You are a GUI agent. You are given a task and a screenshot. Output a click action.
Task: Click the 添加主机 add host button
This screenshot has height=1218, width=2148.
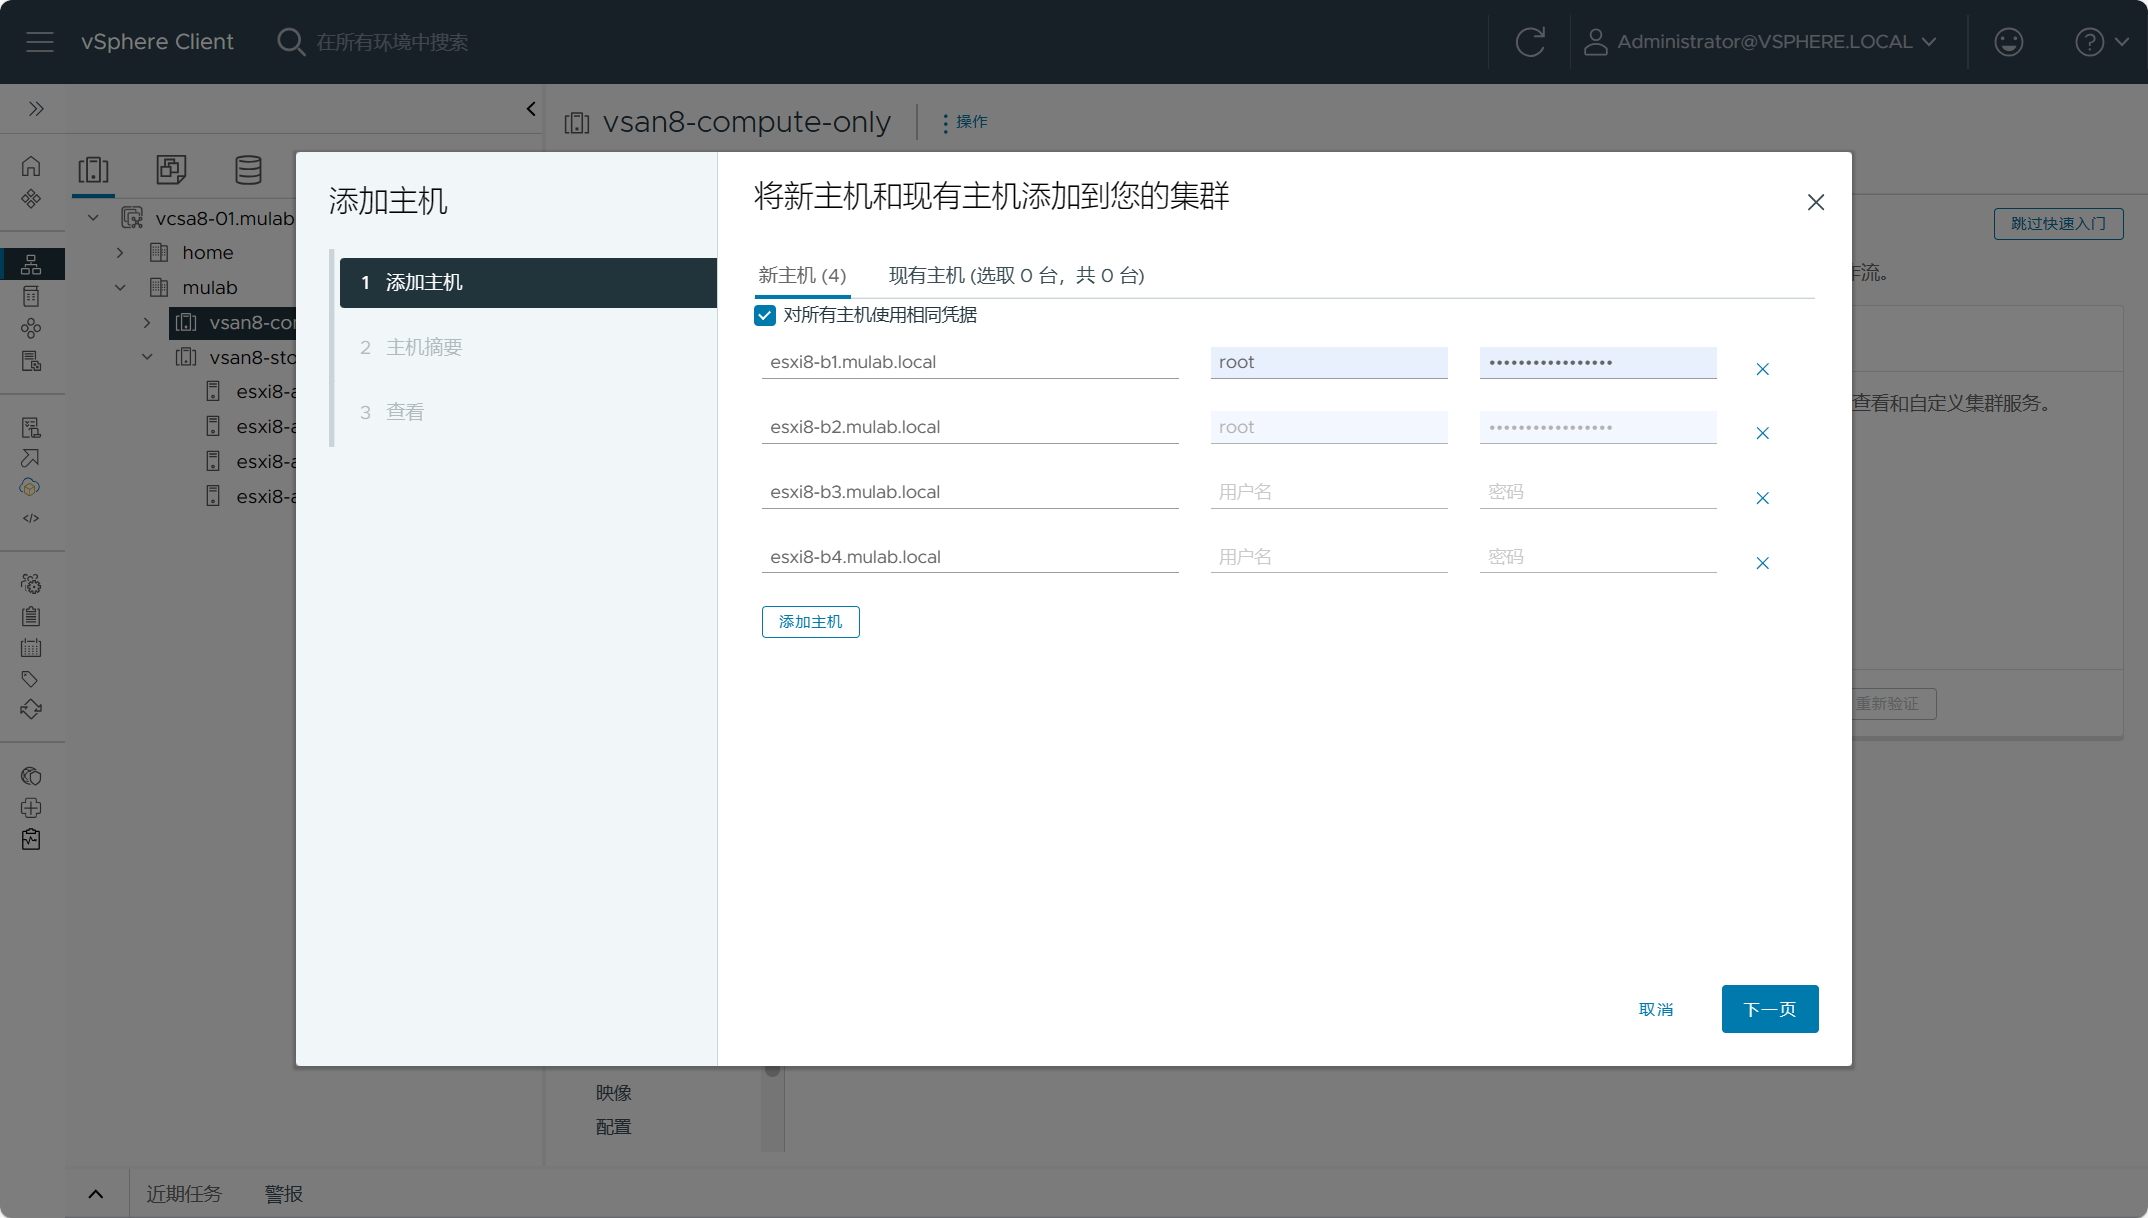pyautogui.click(x=811, y=622)
